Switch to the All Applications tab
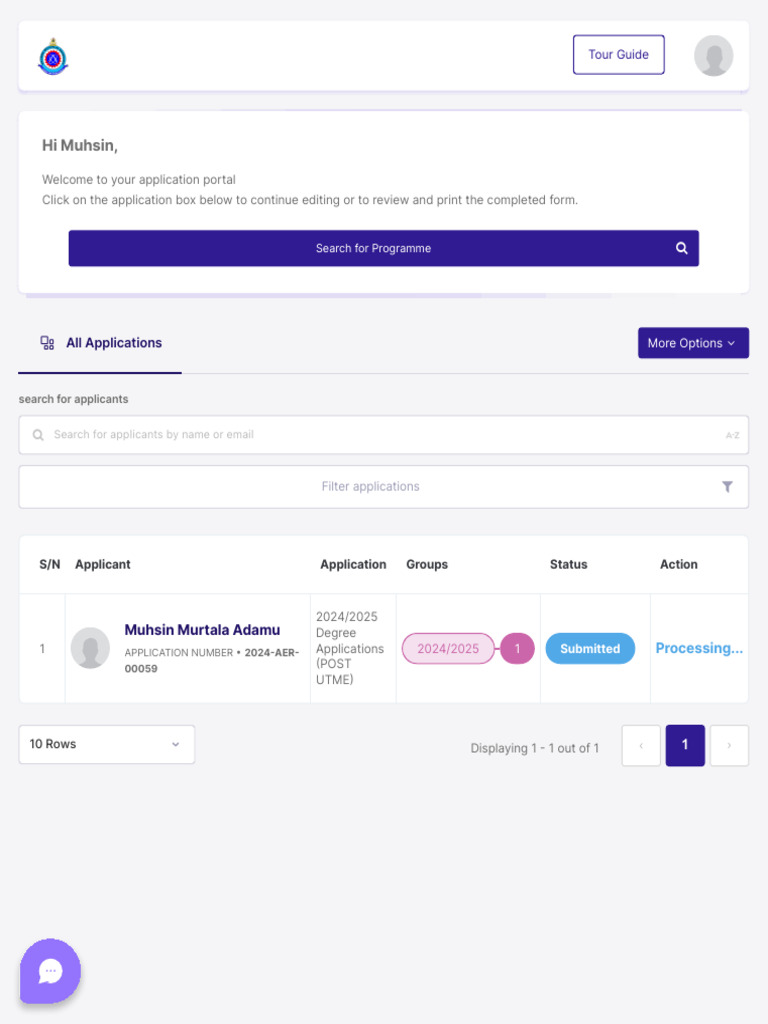This screenshot has width=768, height=1024. pyautogui.click(x=113, y=343)
